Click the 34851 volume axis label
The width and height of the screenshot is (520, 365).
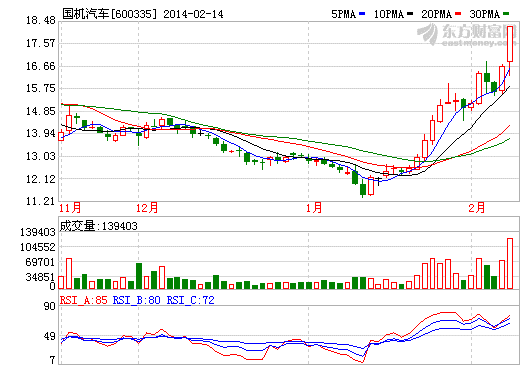[40, 277]
